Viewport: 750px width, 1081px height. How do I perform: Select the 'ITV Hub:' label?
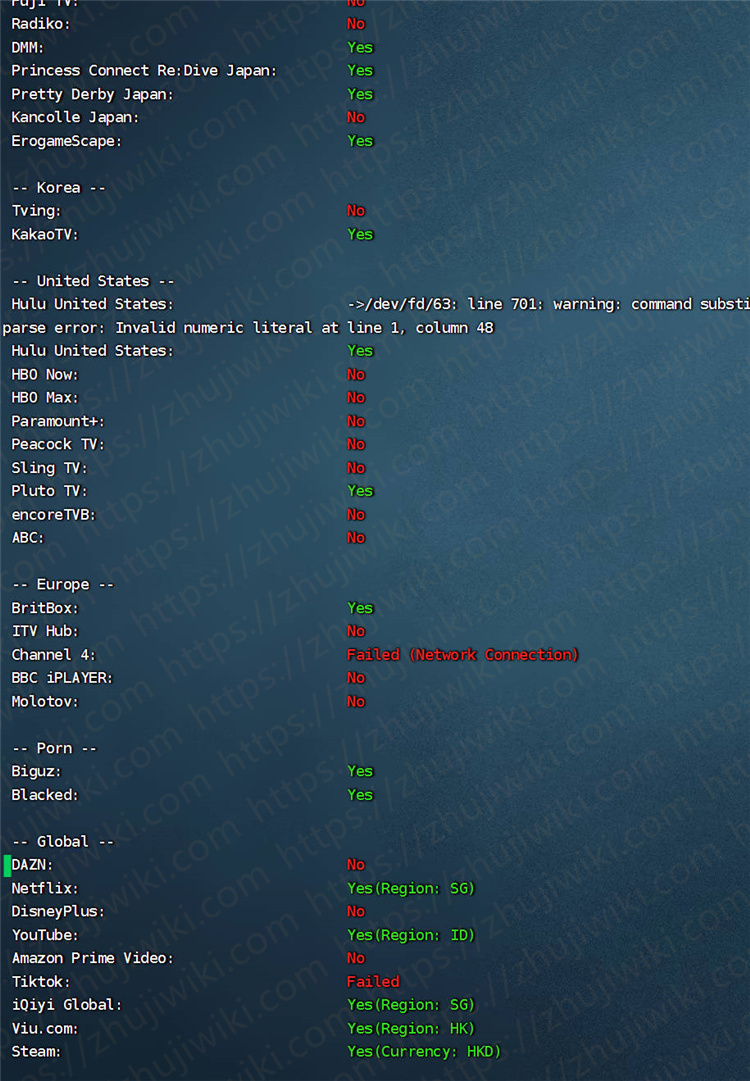click(45, 632)
